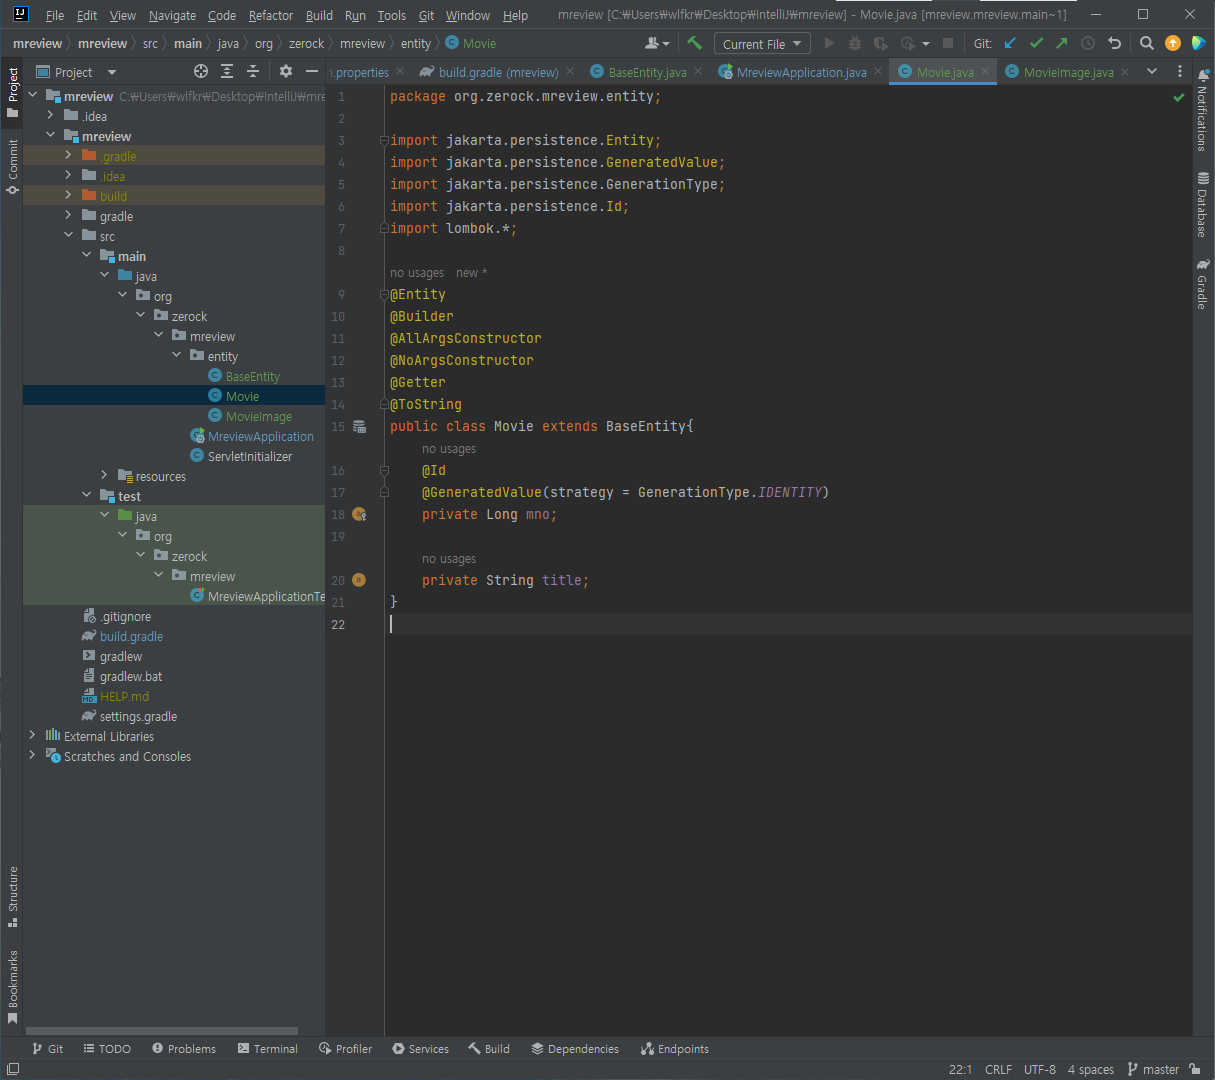Toggle the Commit tool window button
The height and width of the screenshot is (1080, 1215).
click(12, 166)
